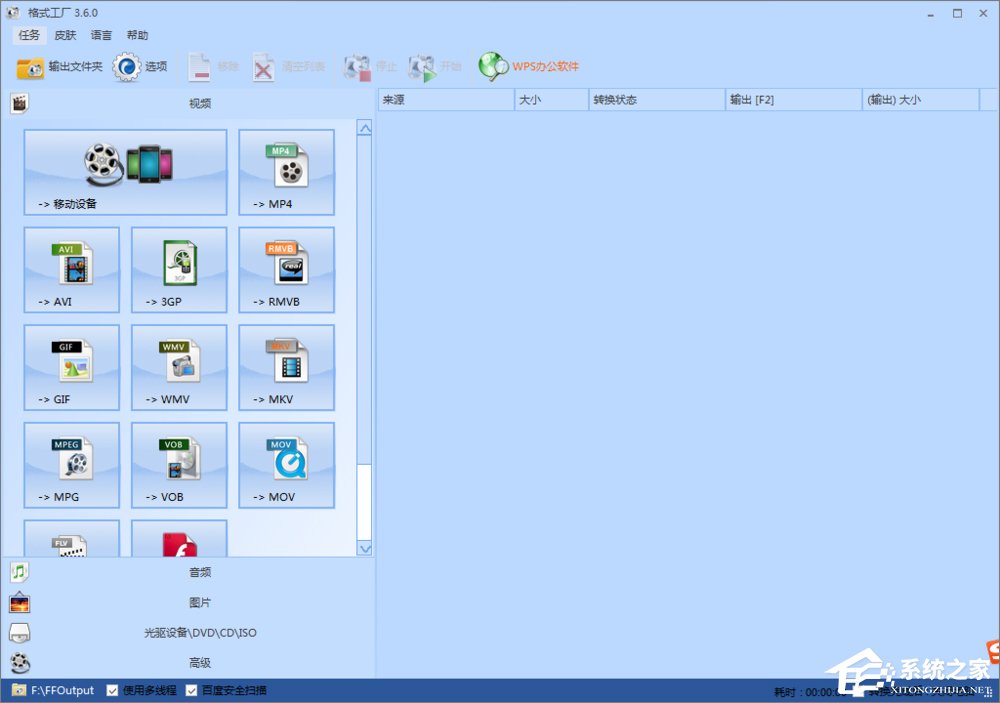This screenshot has height=703, width=1000.
Task: Click the 输出文件夹 toolbar button
Action: point(60,67)
